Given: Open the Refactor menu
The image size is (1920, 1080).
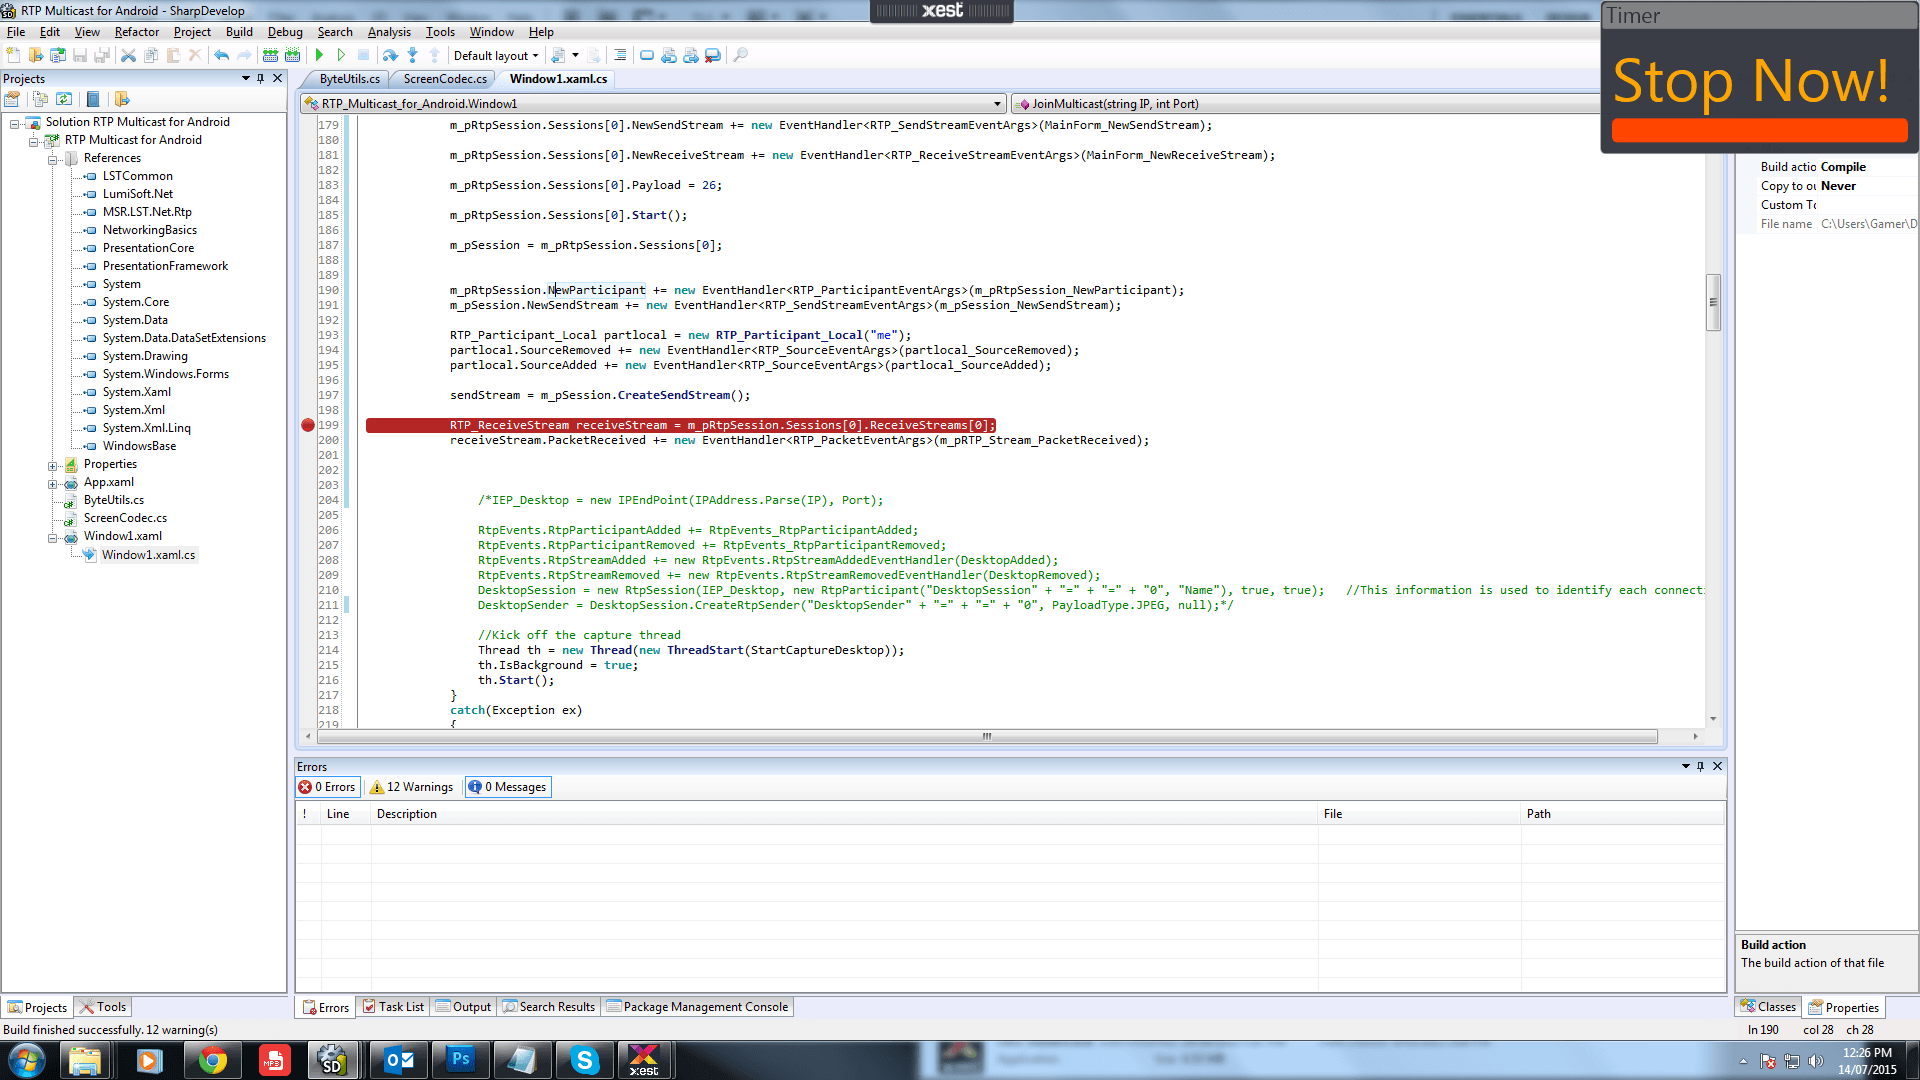Looking at the screenshot, I should (x=136, y=32).
